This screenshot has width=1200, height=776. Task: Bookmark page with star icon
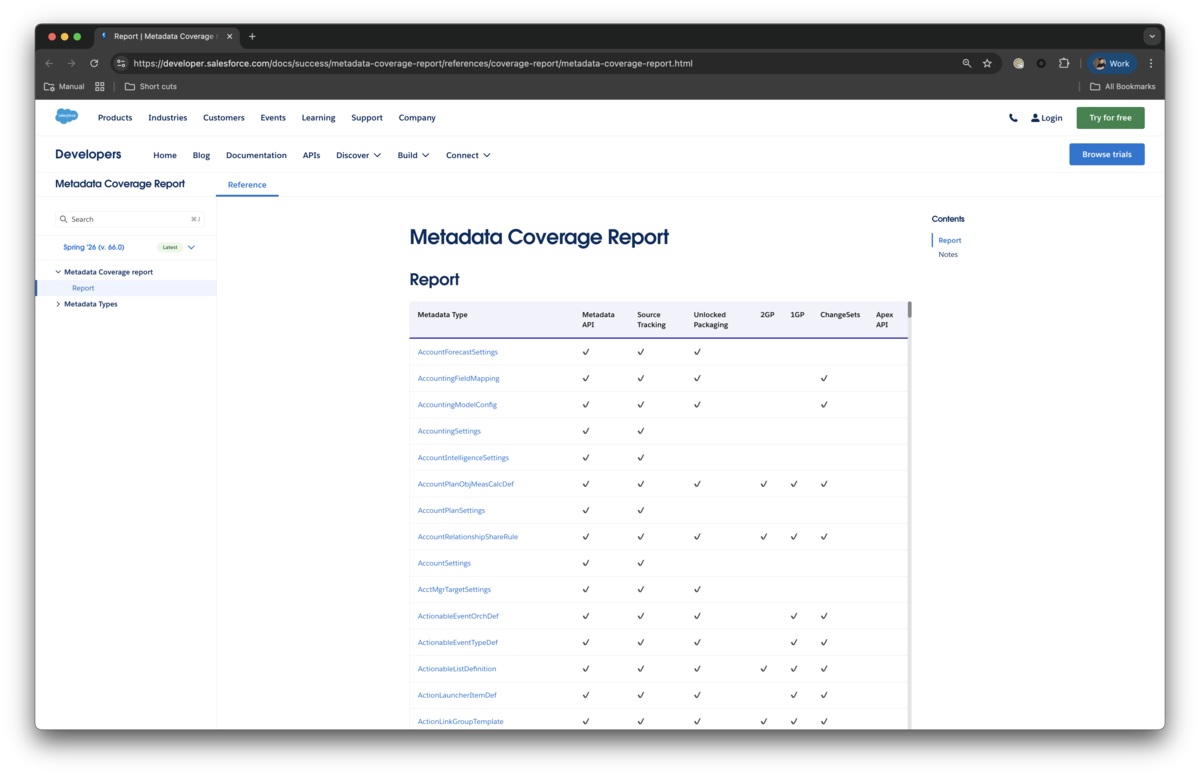(x=987, y=63)
